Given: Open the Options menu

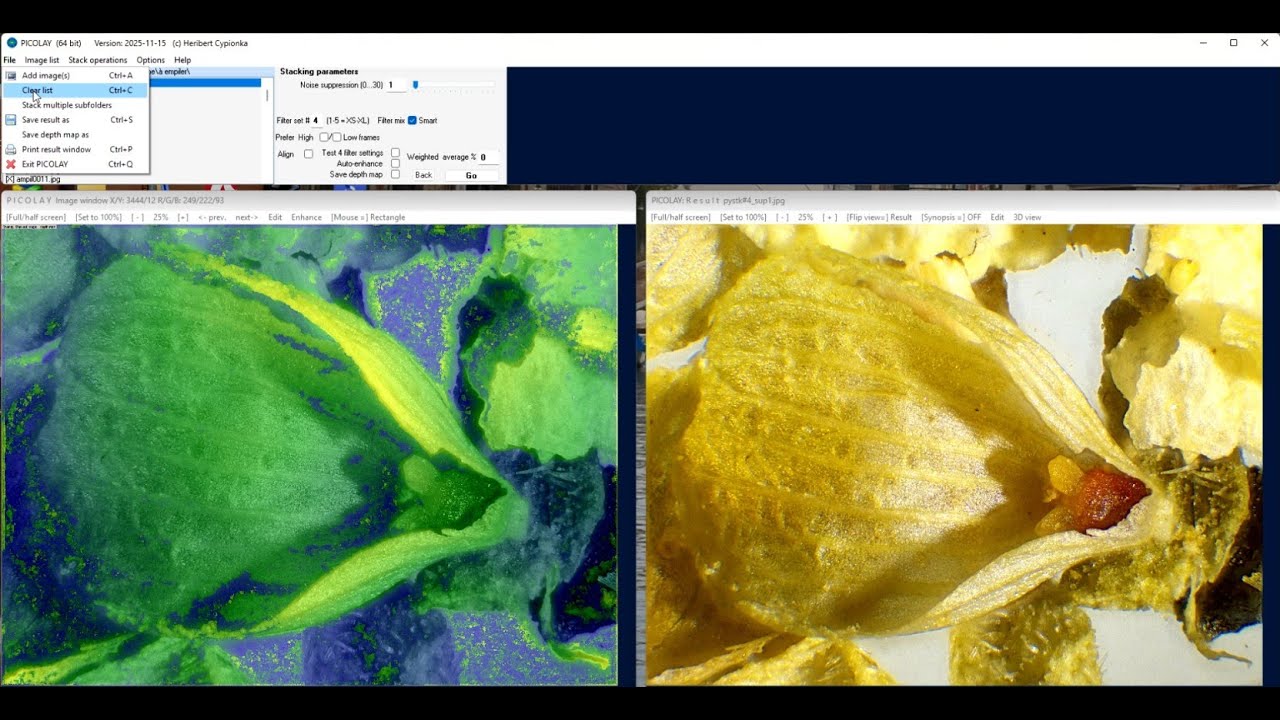Looking at the screenshot, I should 151,60.
